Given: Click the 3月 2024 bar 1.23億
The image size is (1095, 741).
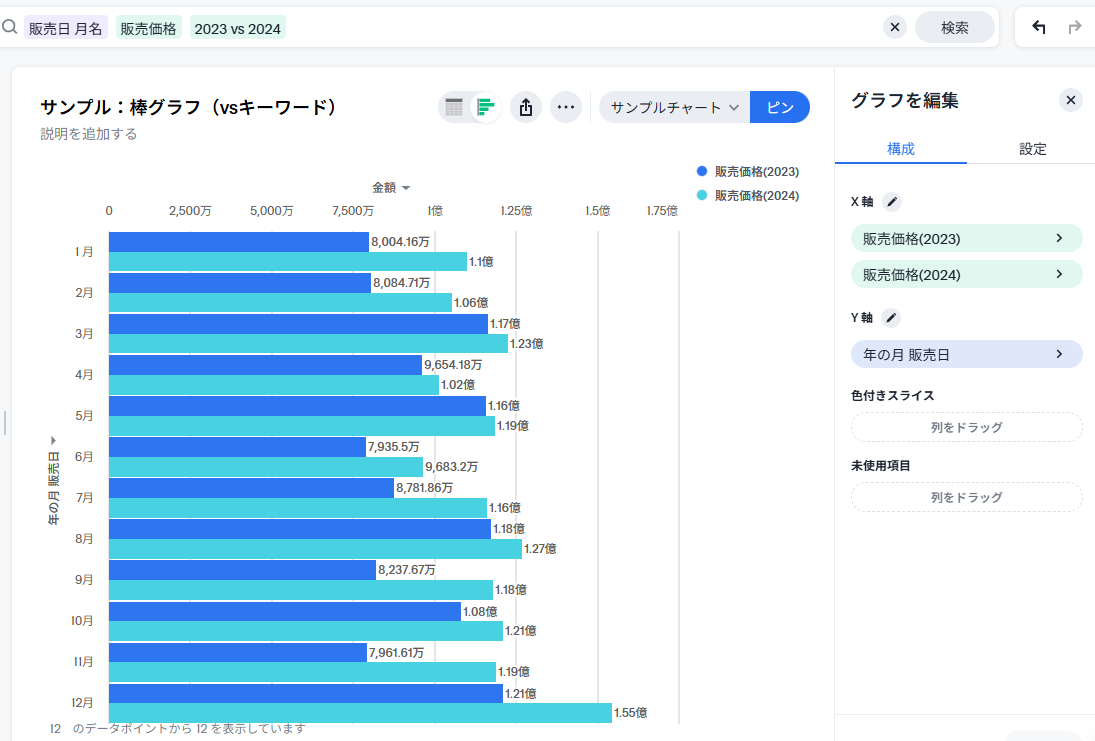Looking at the screenshot, I should [x=309, y=344].
